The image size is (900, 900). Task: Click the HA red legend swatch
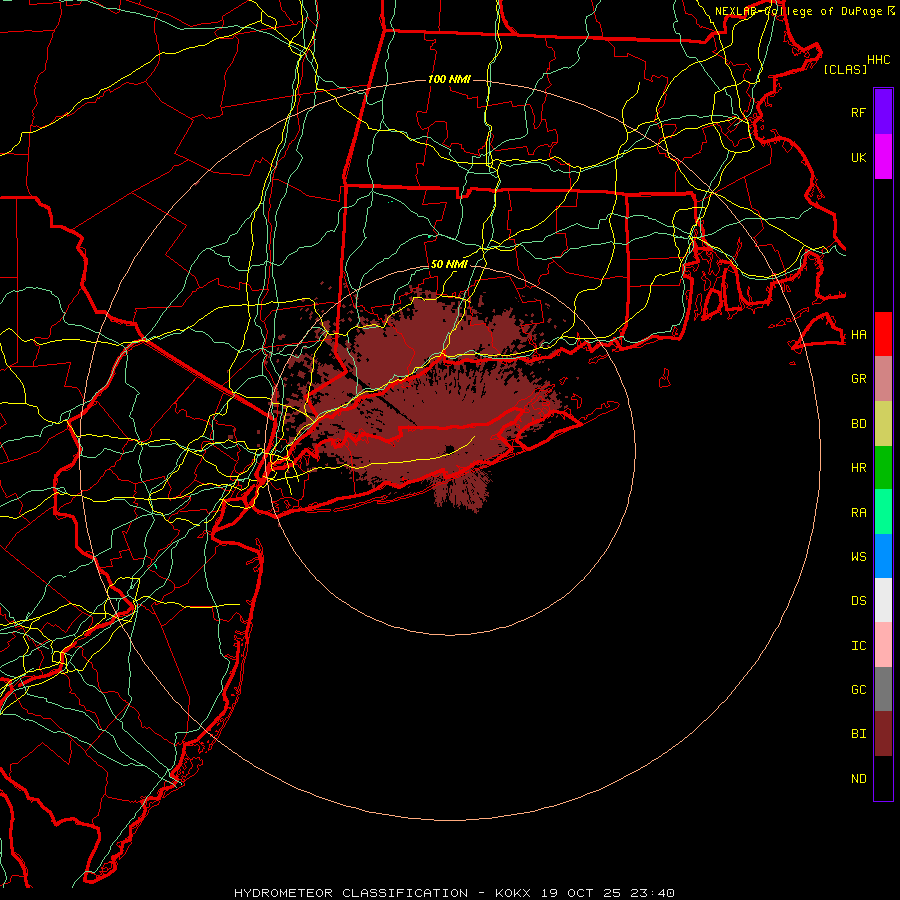point(883,334)
